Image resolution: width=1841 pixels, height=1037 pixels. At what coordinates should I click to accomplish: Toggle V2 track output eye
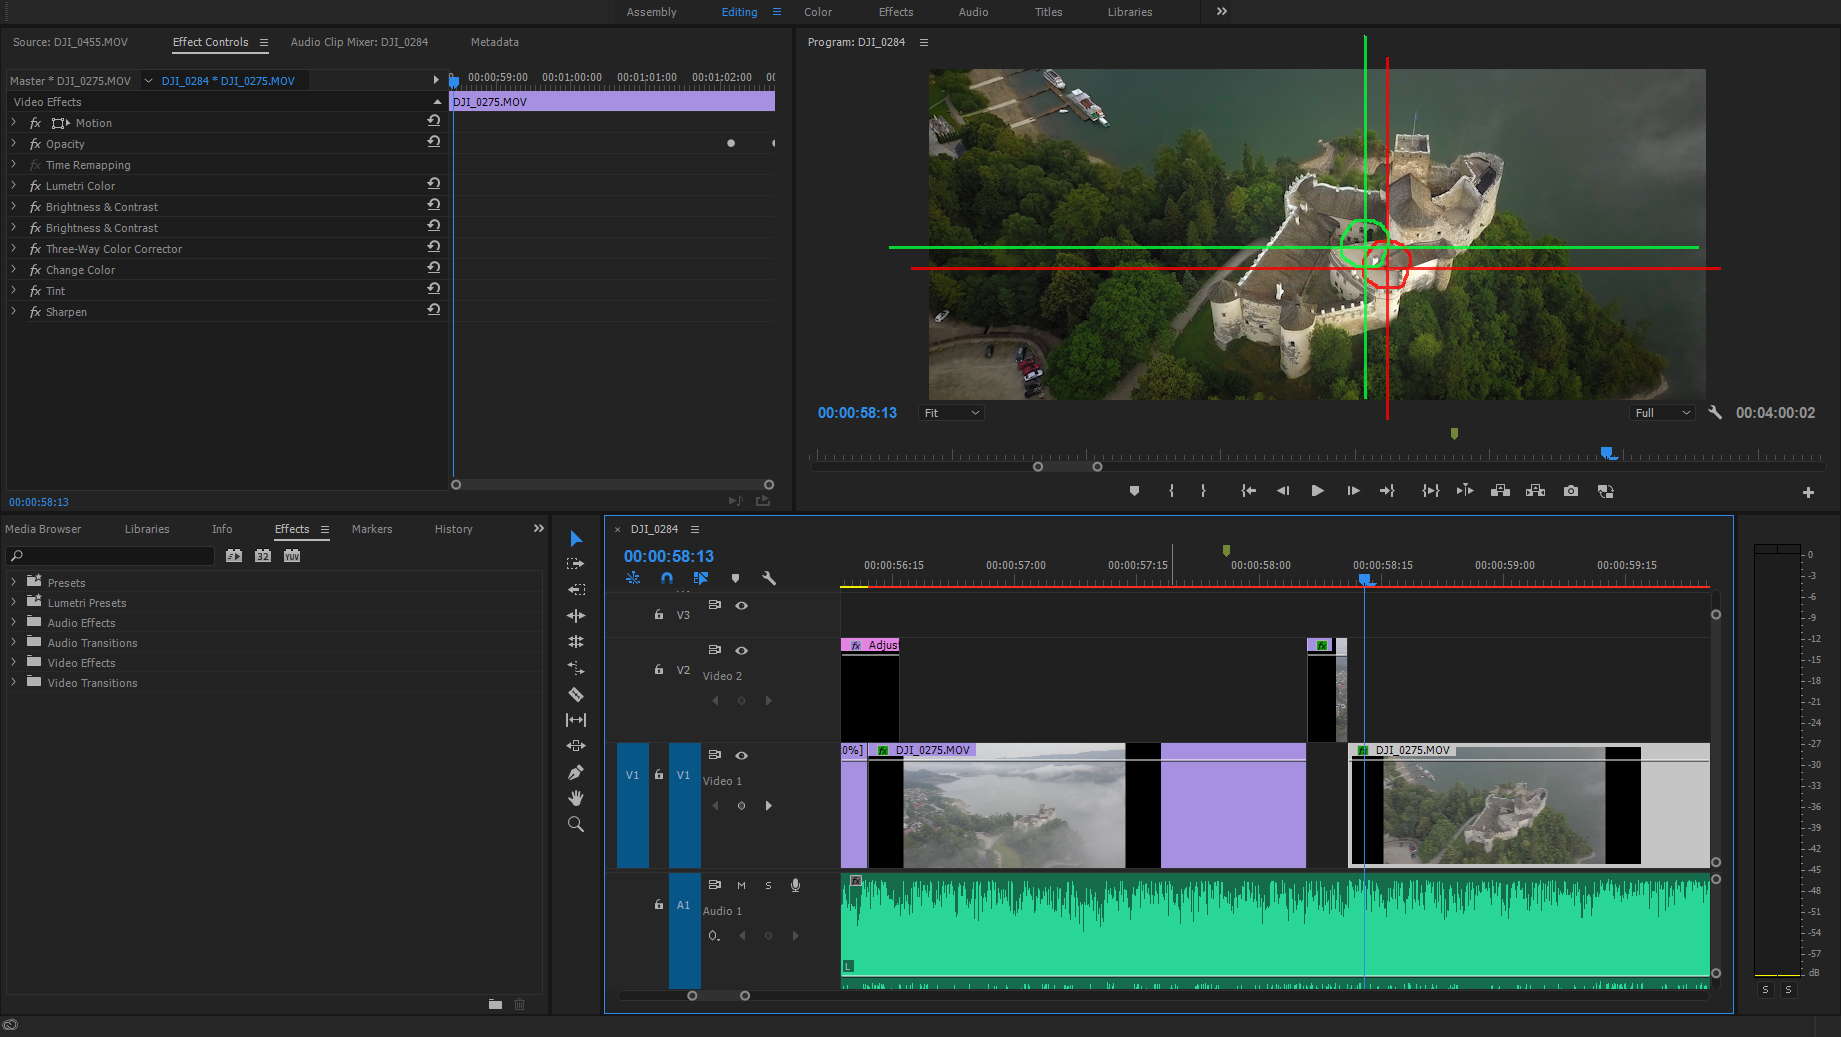tap(742, 650)
